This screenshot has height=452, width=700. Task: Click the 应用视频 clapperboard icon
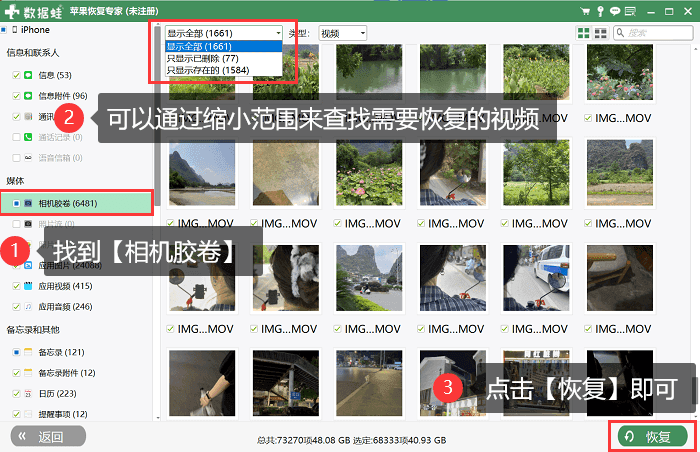(28, 286)
